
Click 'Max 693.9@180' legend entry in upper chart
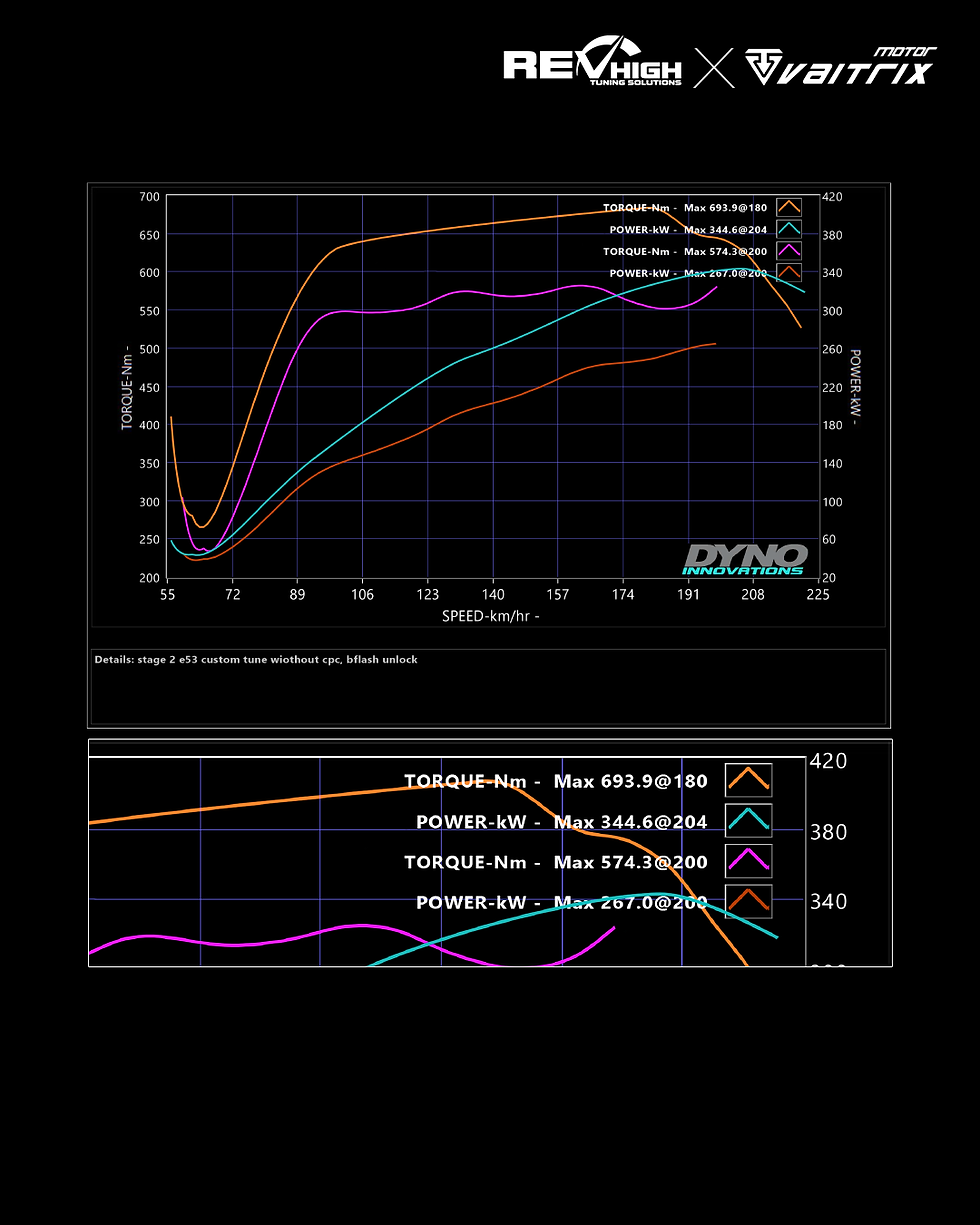(x=725, y=208)
